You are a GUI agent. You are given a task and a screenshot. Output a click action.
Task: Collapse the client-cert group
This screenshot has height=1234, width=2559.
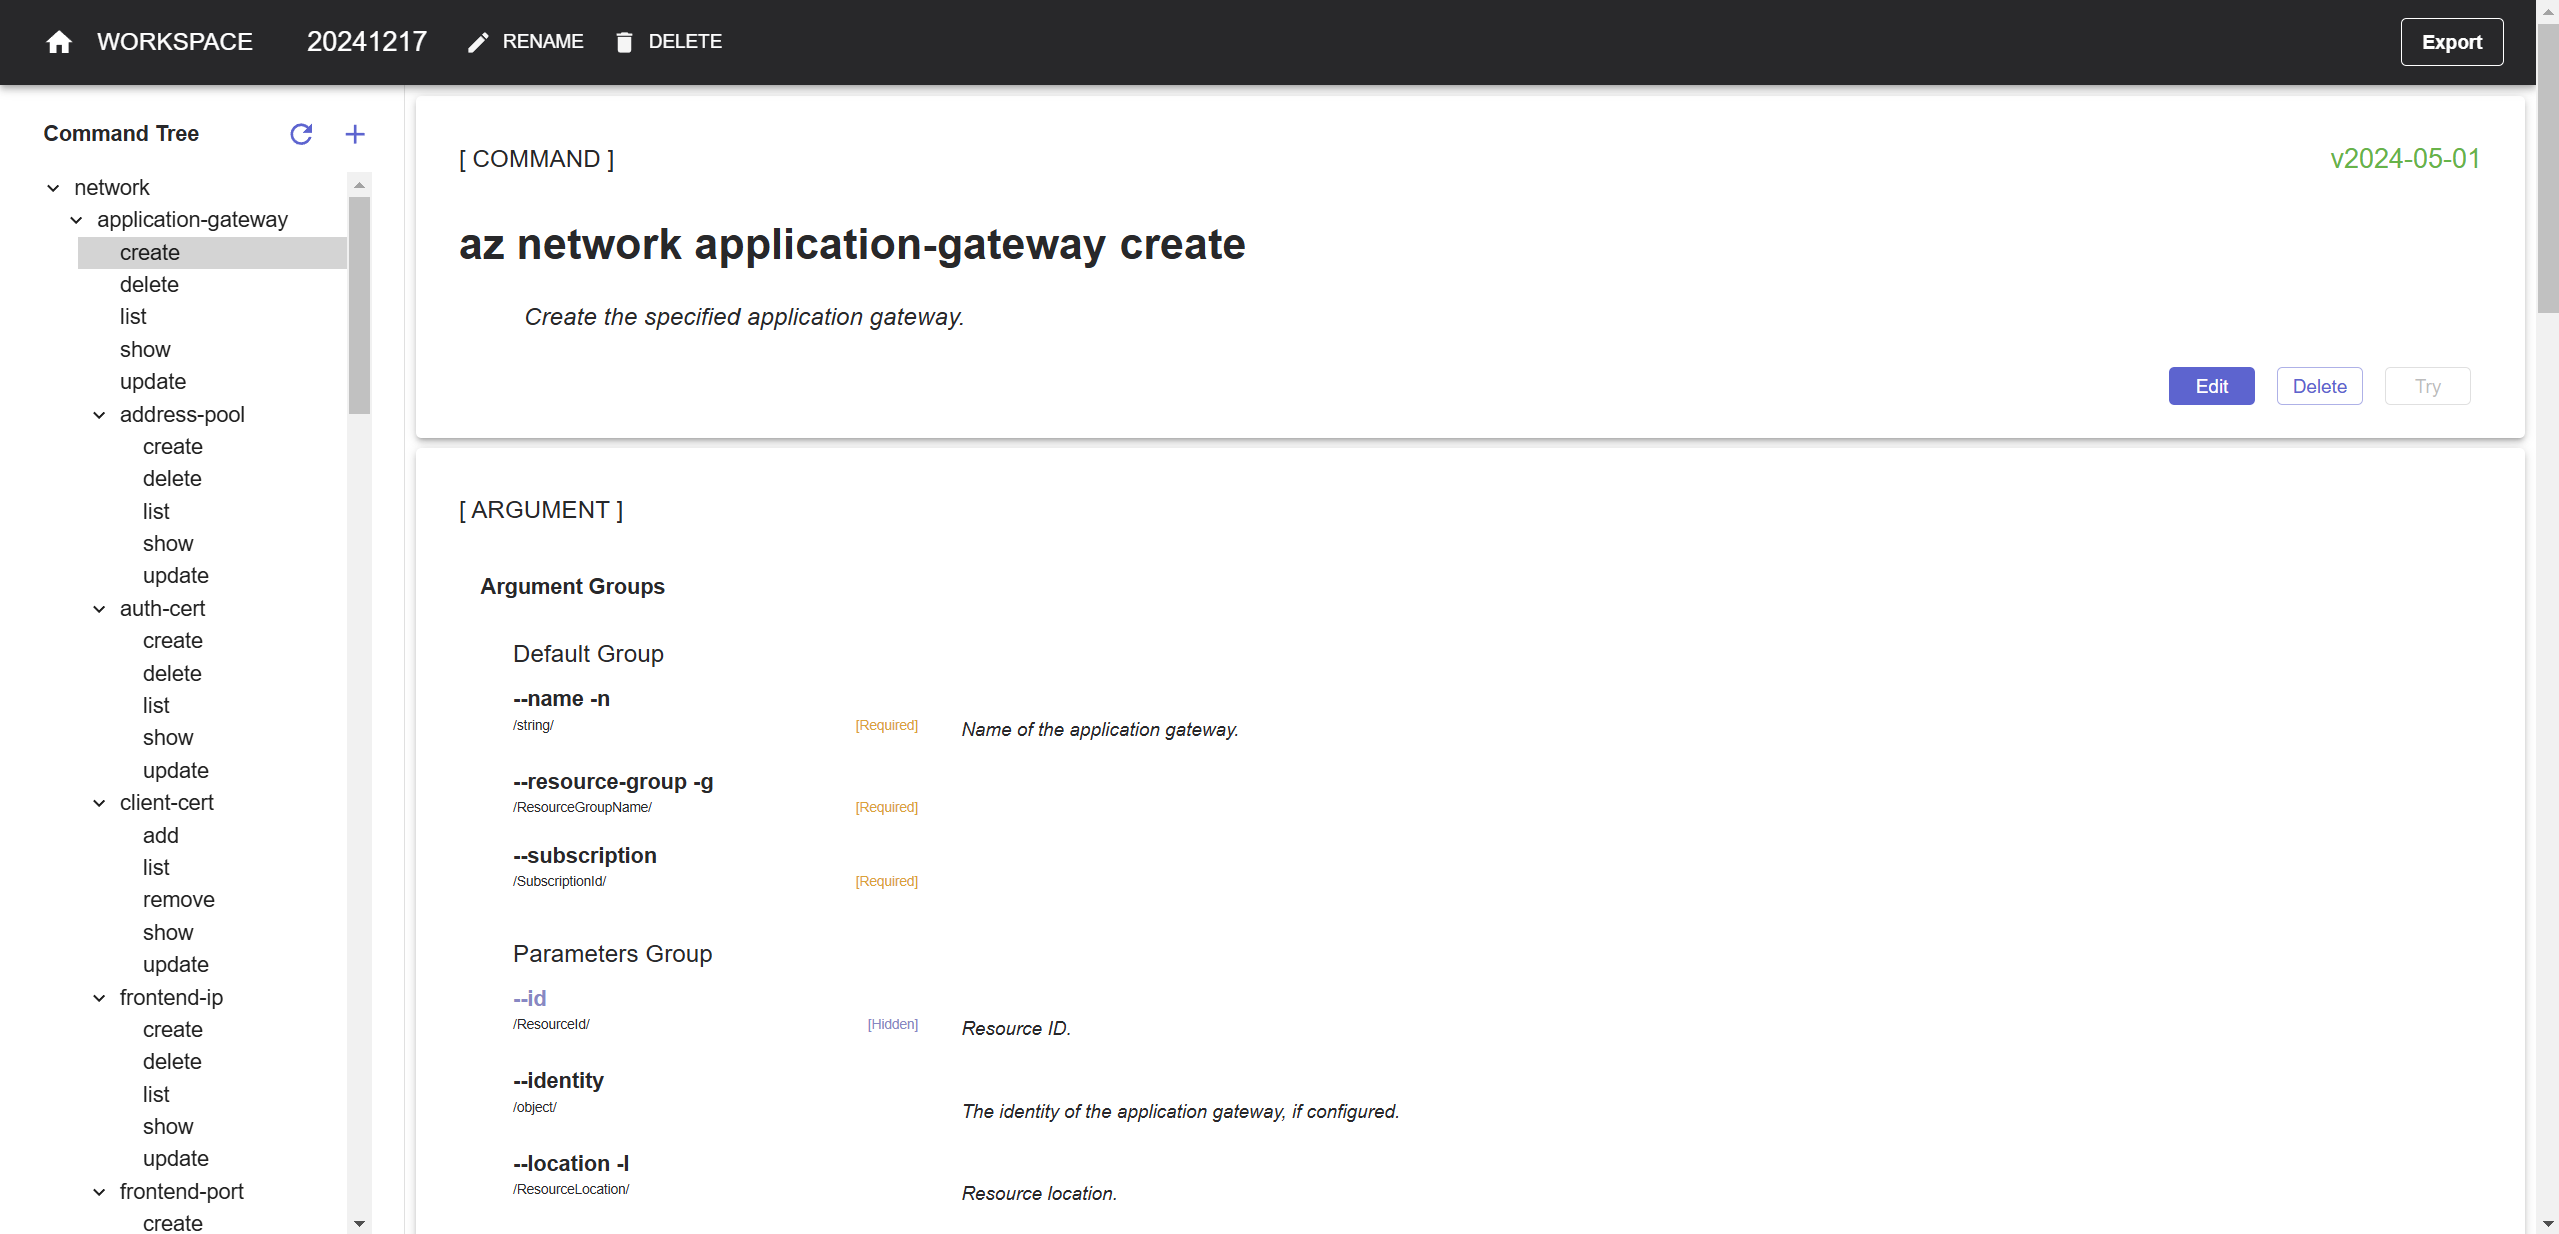99,803
